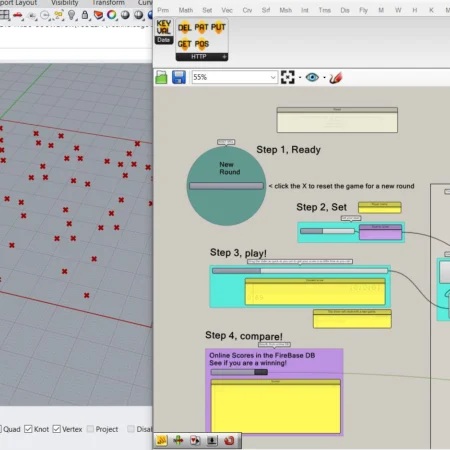Click the green-red arrows icon in bottom toolbar
This screenshot has height=450, width=450.
pyautogui.click(x=178, y=441)
